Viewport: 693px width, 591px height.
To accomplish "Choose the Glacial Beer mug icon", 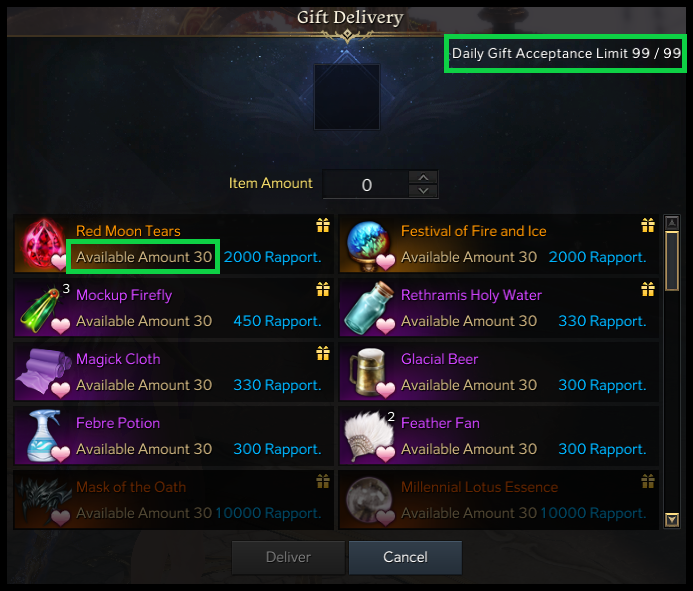I will click(x=369, y=372).
